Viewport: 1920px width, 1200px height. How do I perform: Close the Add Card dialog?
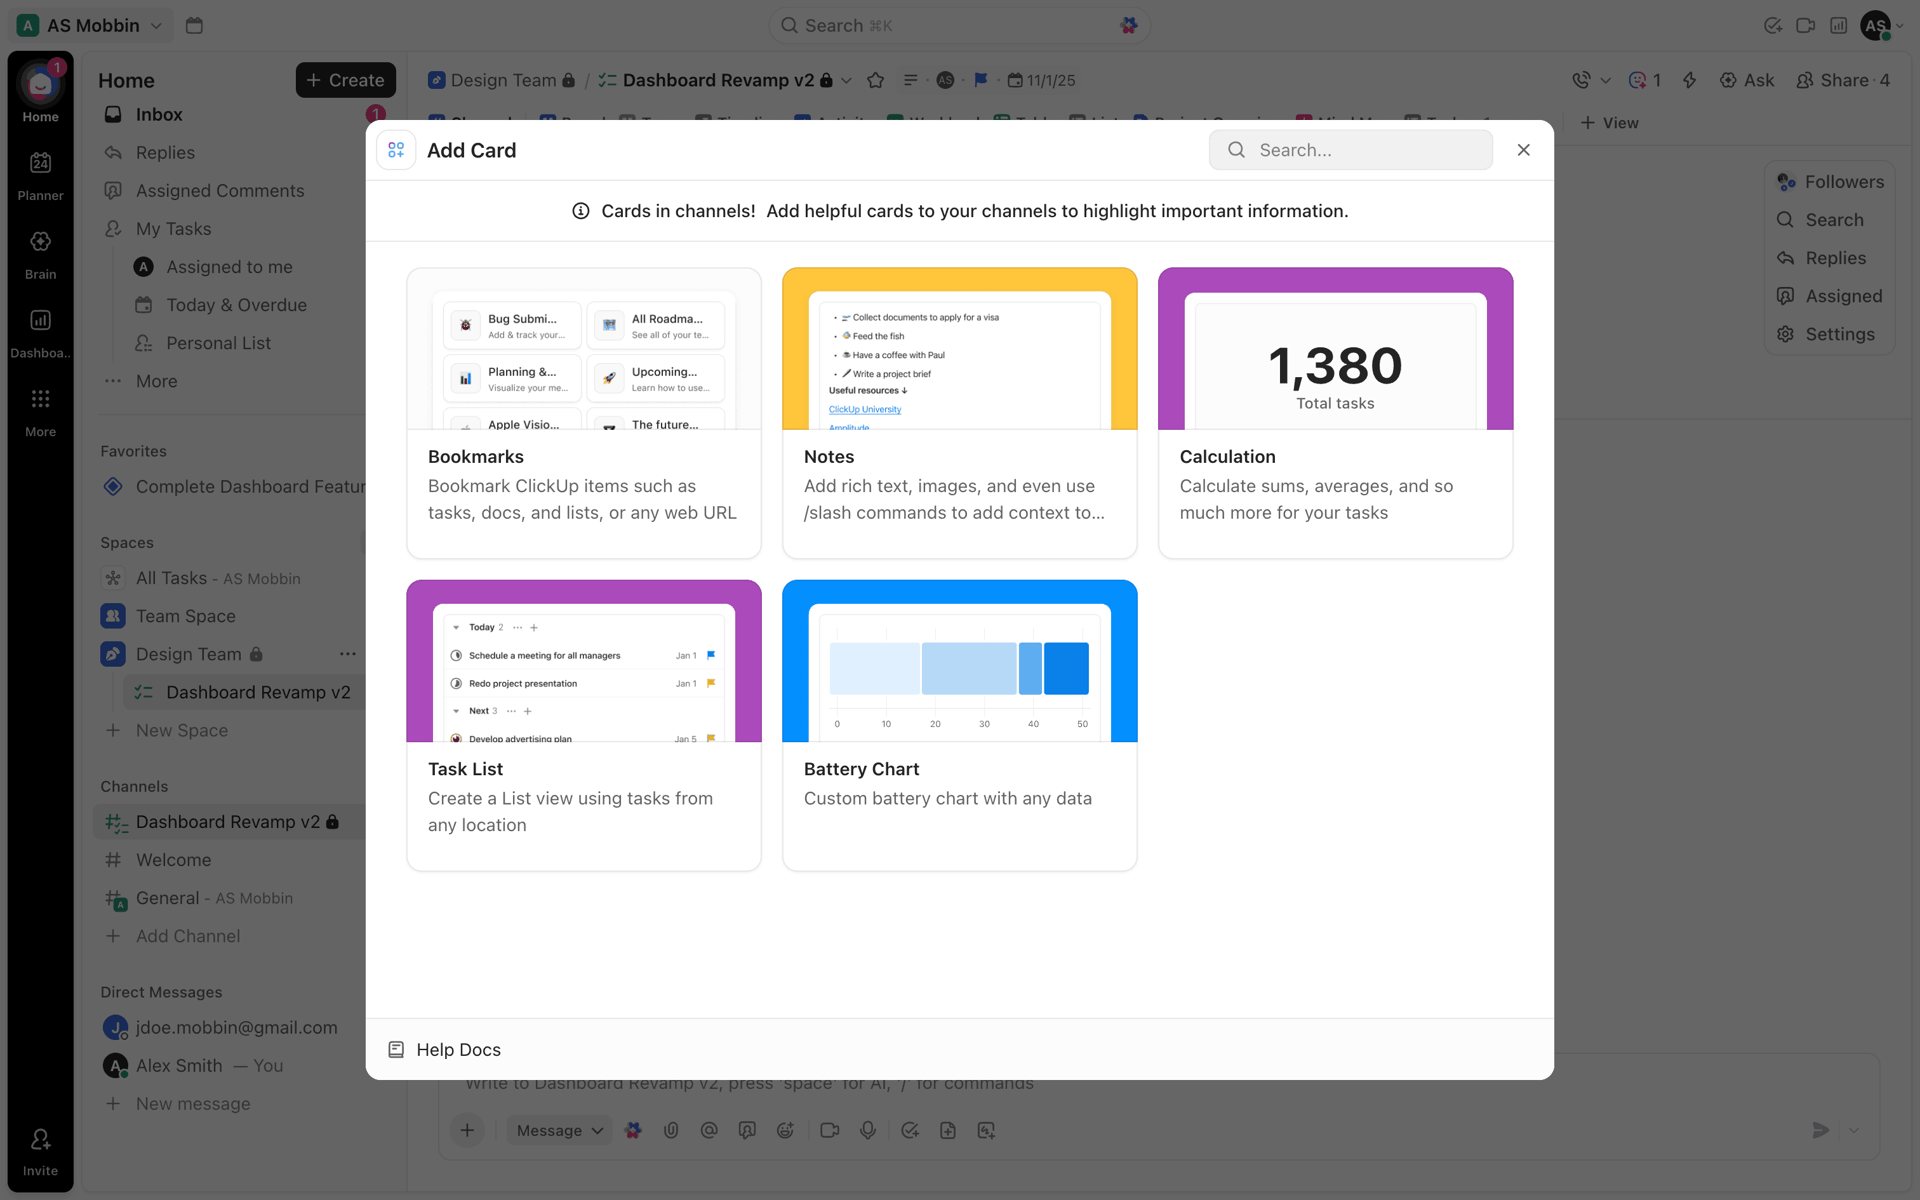click(x=1523, y=150)
